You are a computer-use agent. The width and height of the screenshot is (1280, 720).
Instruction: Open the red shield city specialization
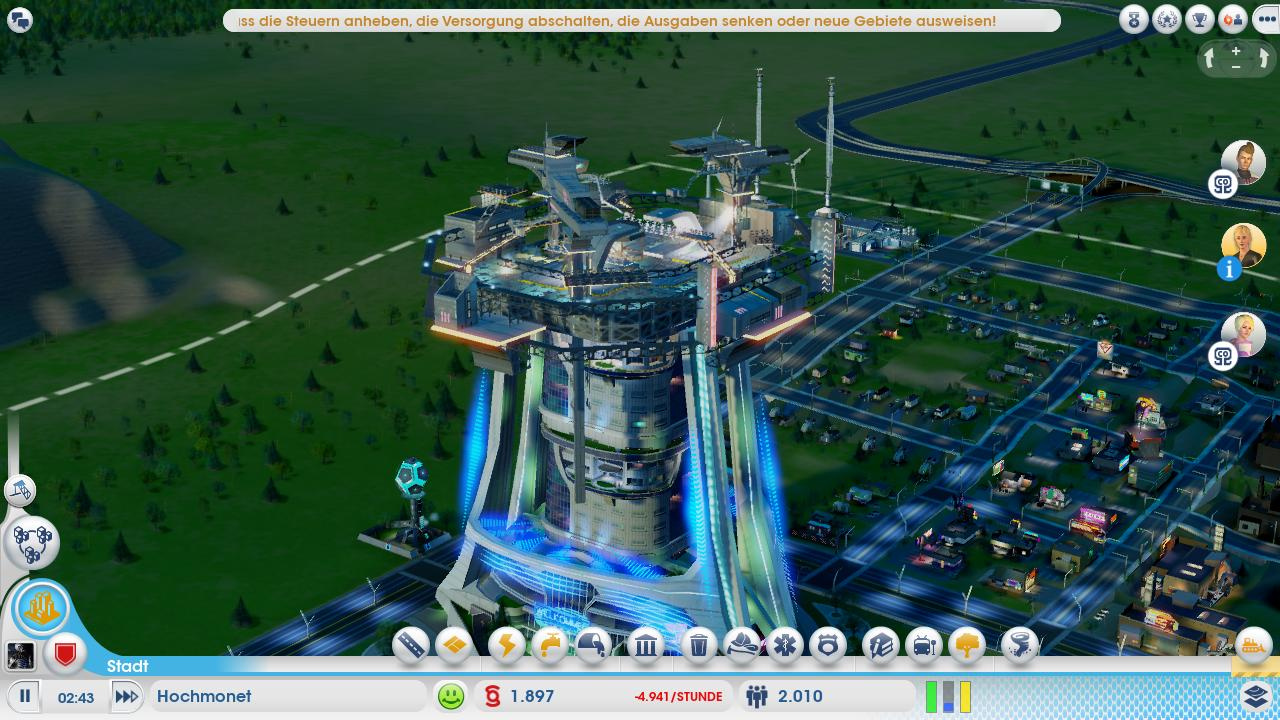65,655
